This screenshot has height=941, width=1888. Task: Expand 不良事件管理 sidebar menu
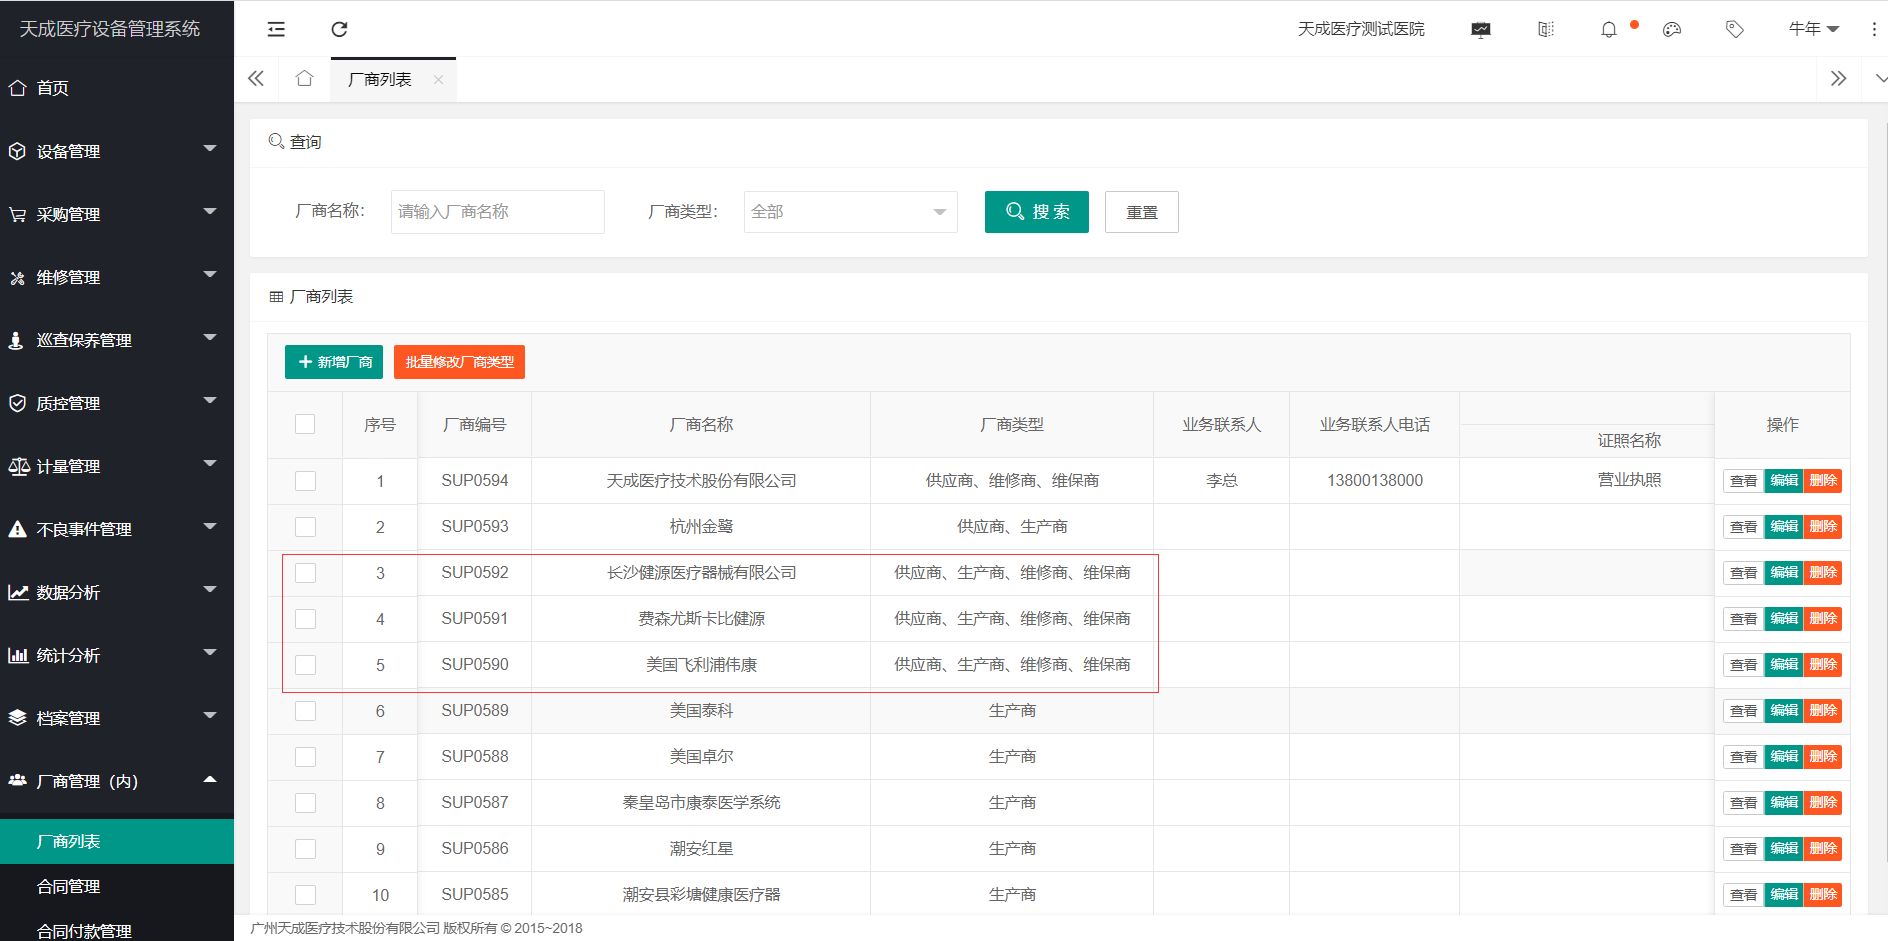pos(117,529)
